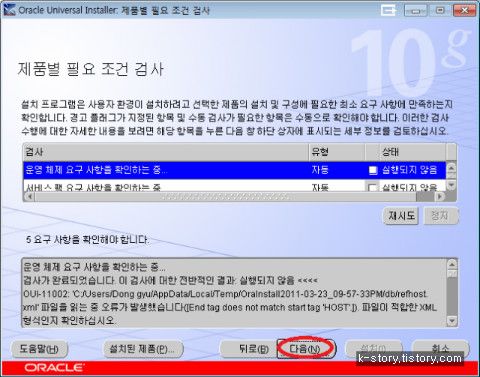Click the 실행되지 않음 status in selected row

pos(409,170)
